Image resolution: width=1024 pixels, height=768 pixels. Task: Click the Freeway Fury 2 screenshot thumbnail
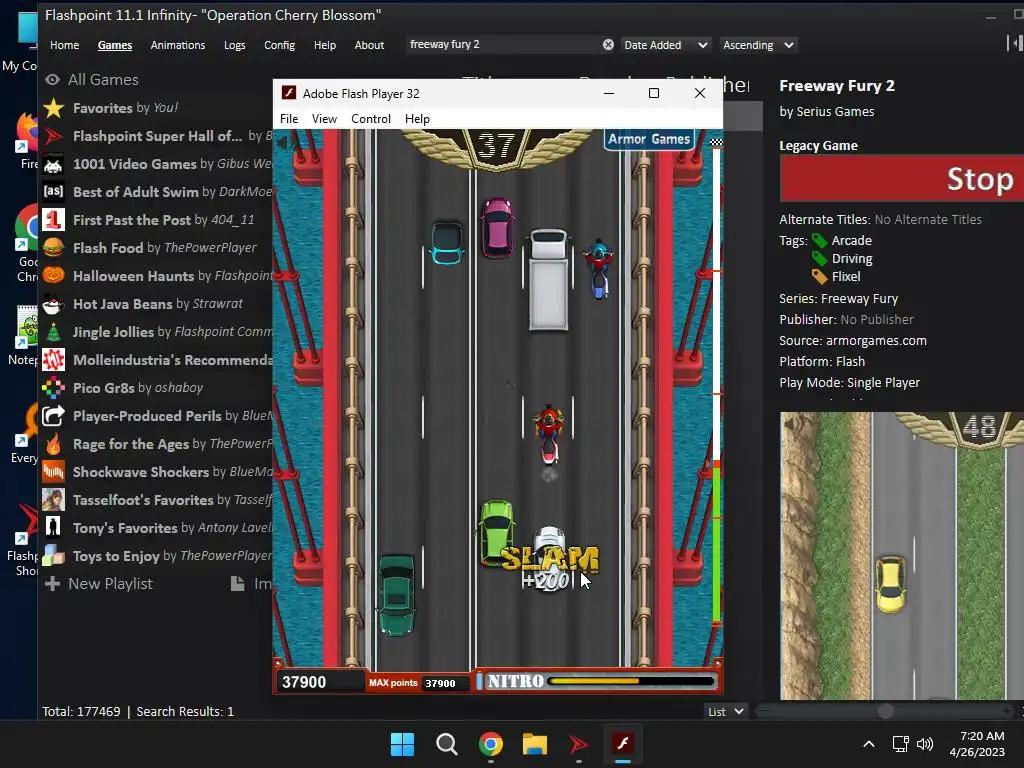[902, 556]
